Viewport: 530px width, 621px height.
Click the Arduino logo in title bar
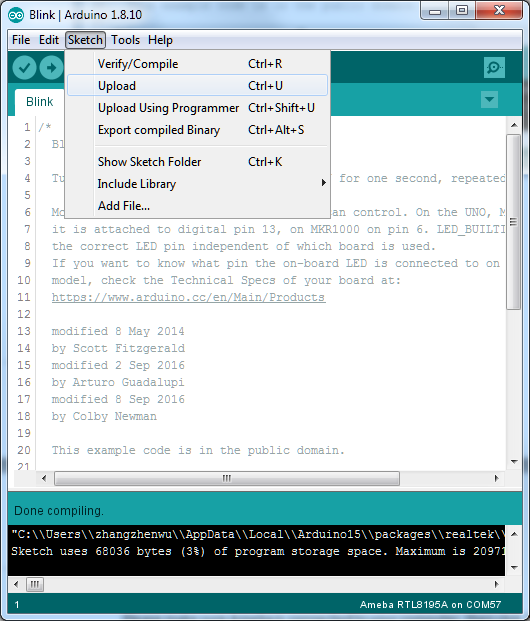[16, 15]
